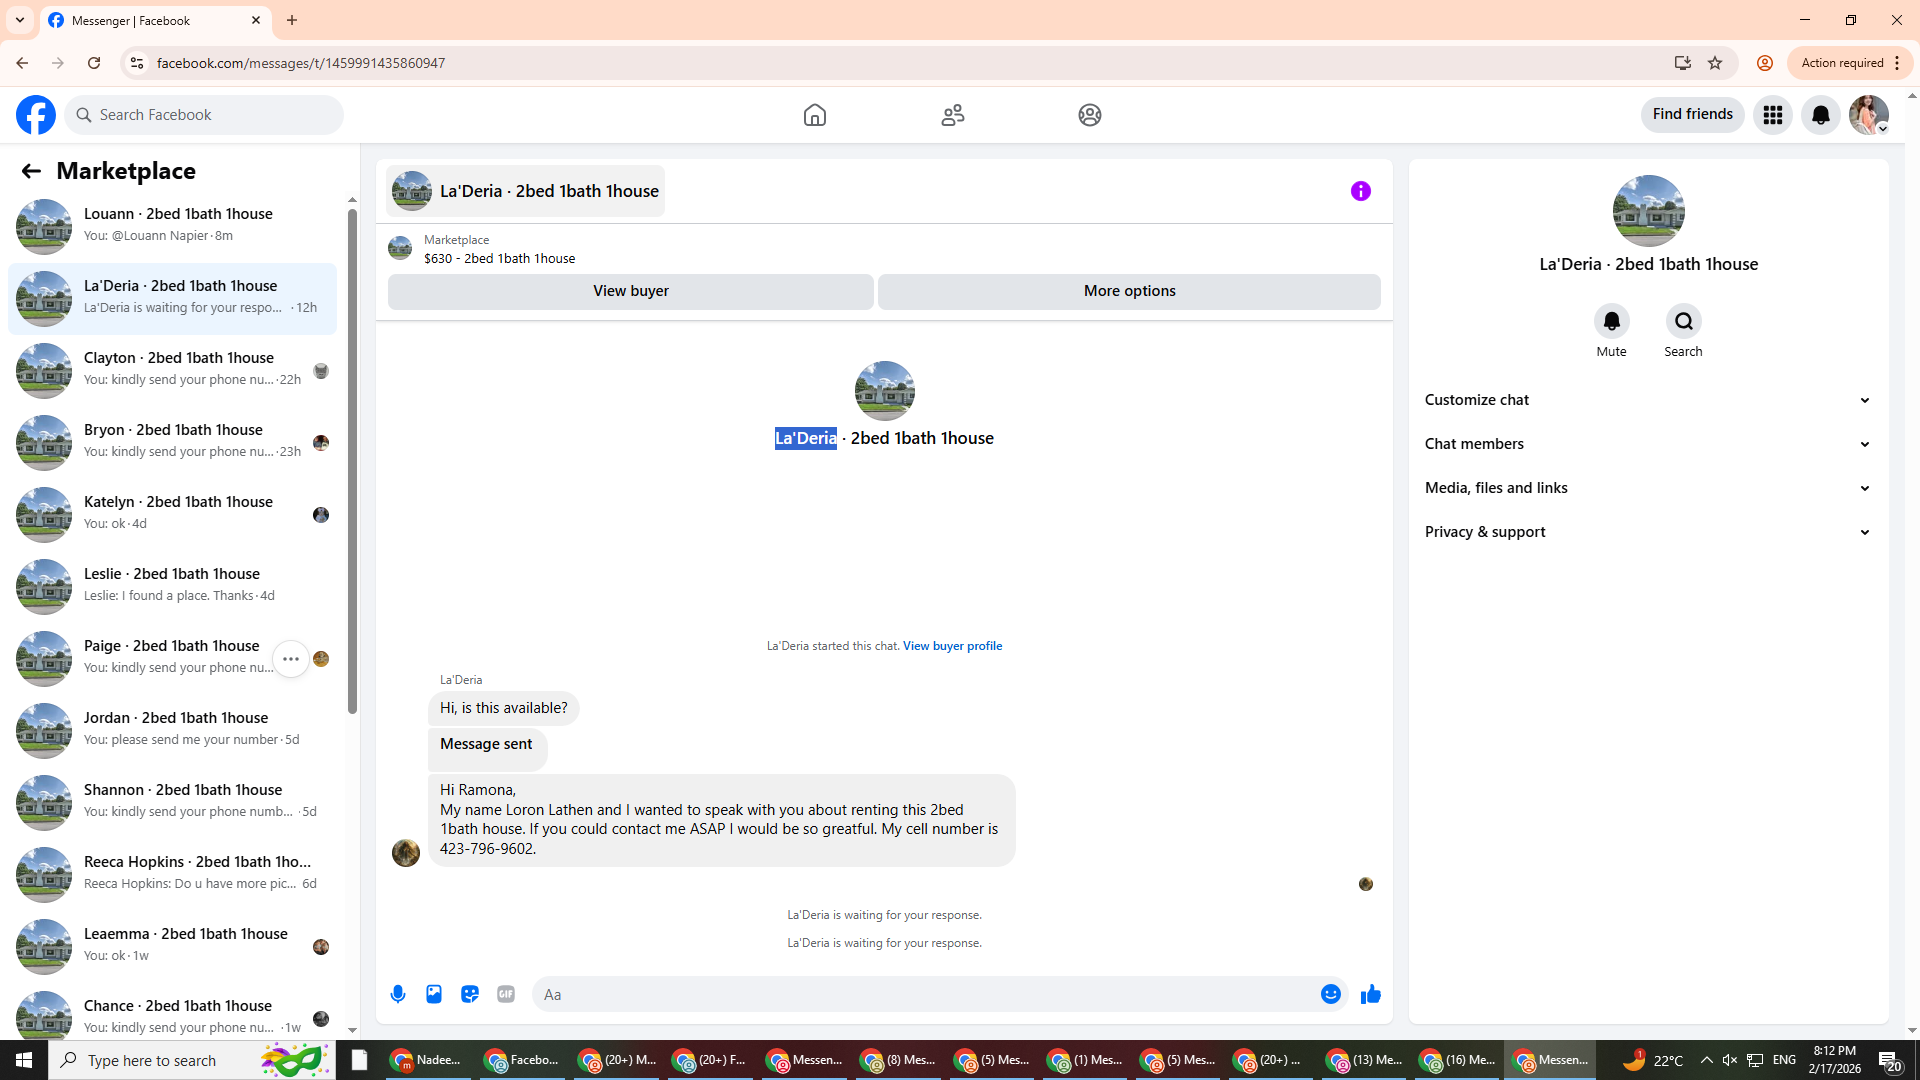Open the Friends tab in the top bar

click(952, 115)
